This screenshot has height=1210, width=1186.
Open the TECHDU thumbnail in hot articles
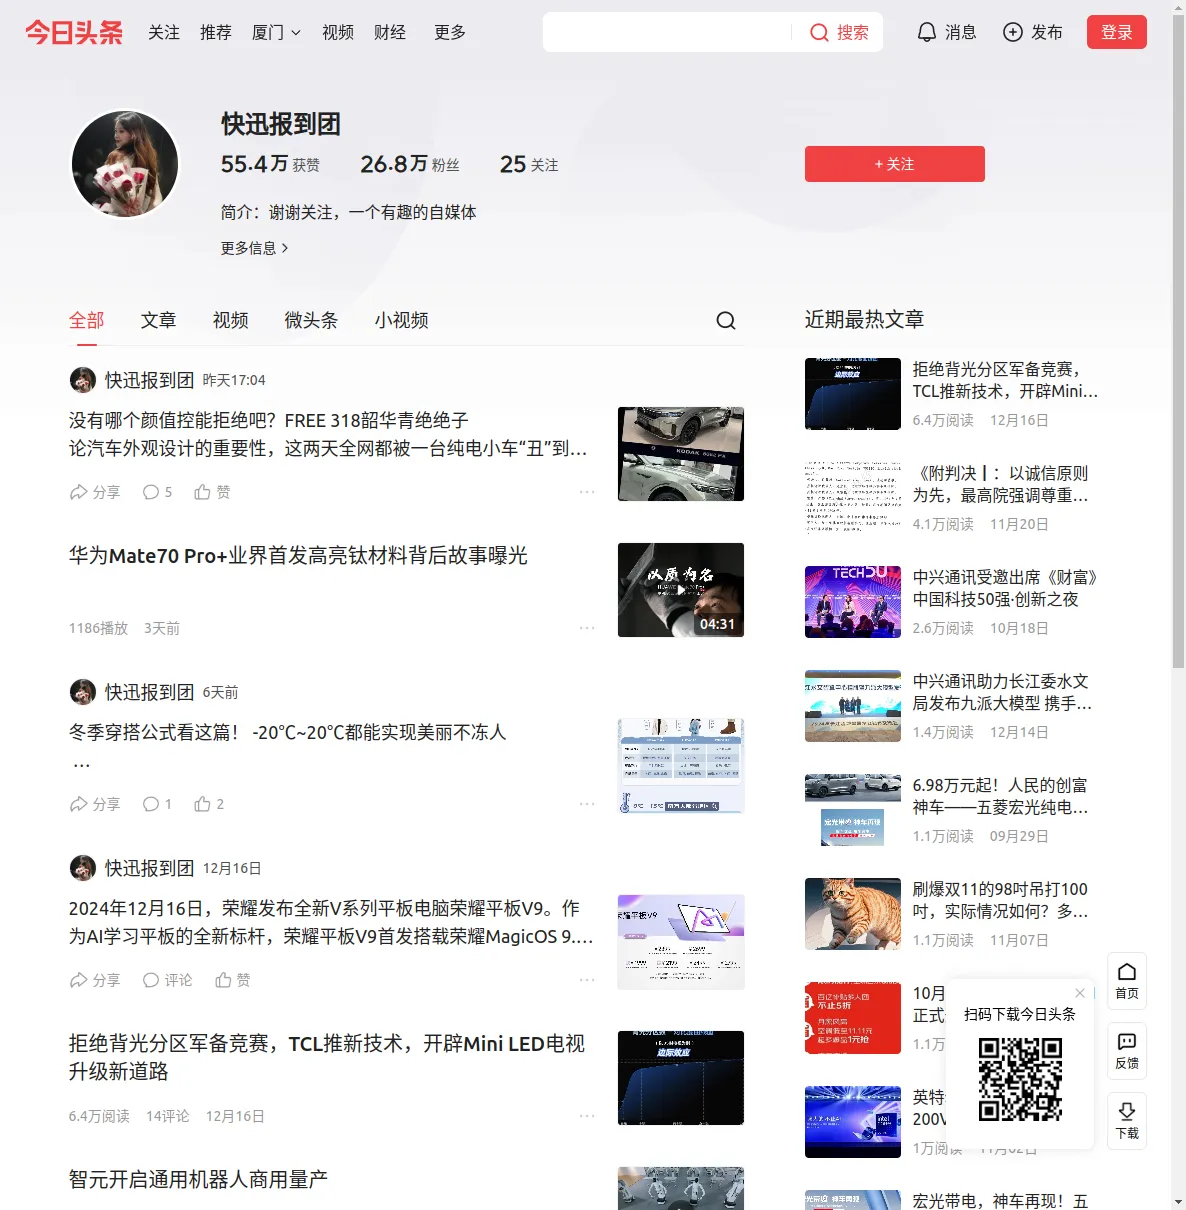[x=853, y=602]
